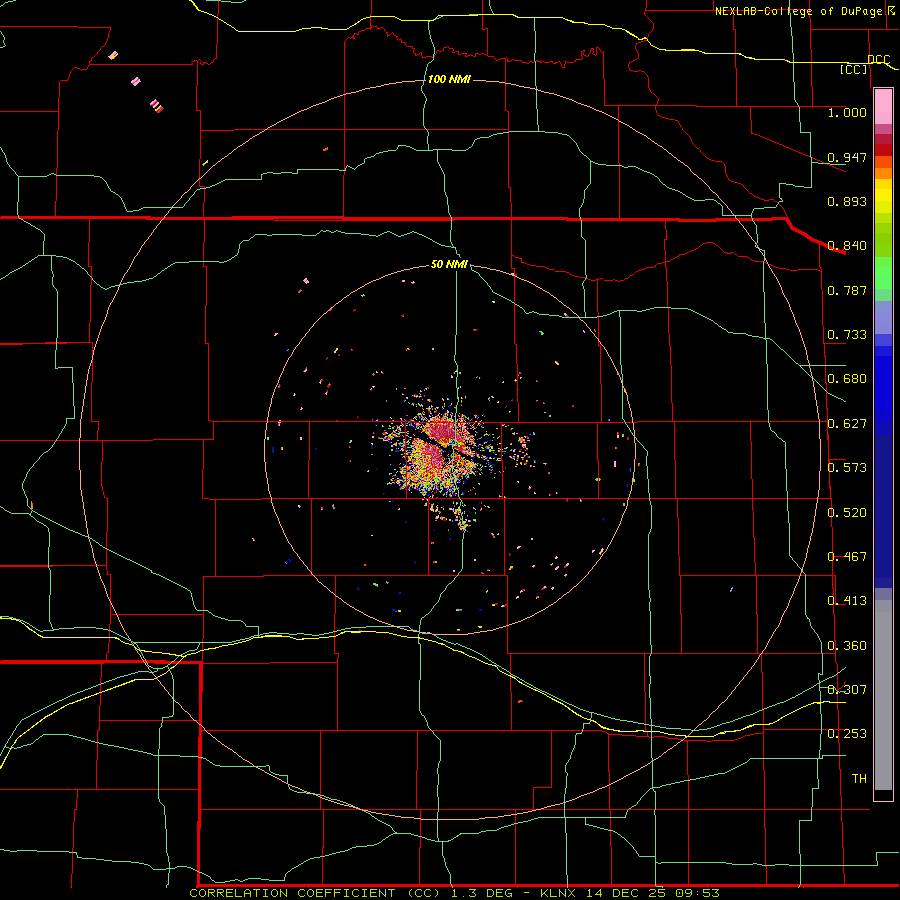The image size is (900, 900).
Task: Pick the light pink color at scale top
Action: point(883,106)
